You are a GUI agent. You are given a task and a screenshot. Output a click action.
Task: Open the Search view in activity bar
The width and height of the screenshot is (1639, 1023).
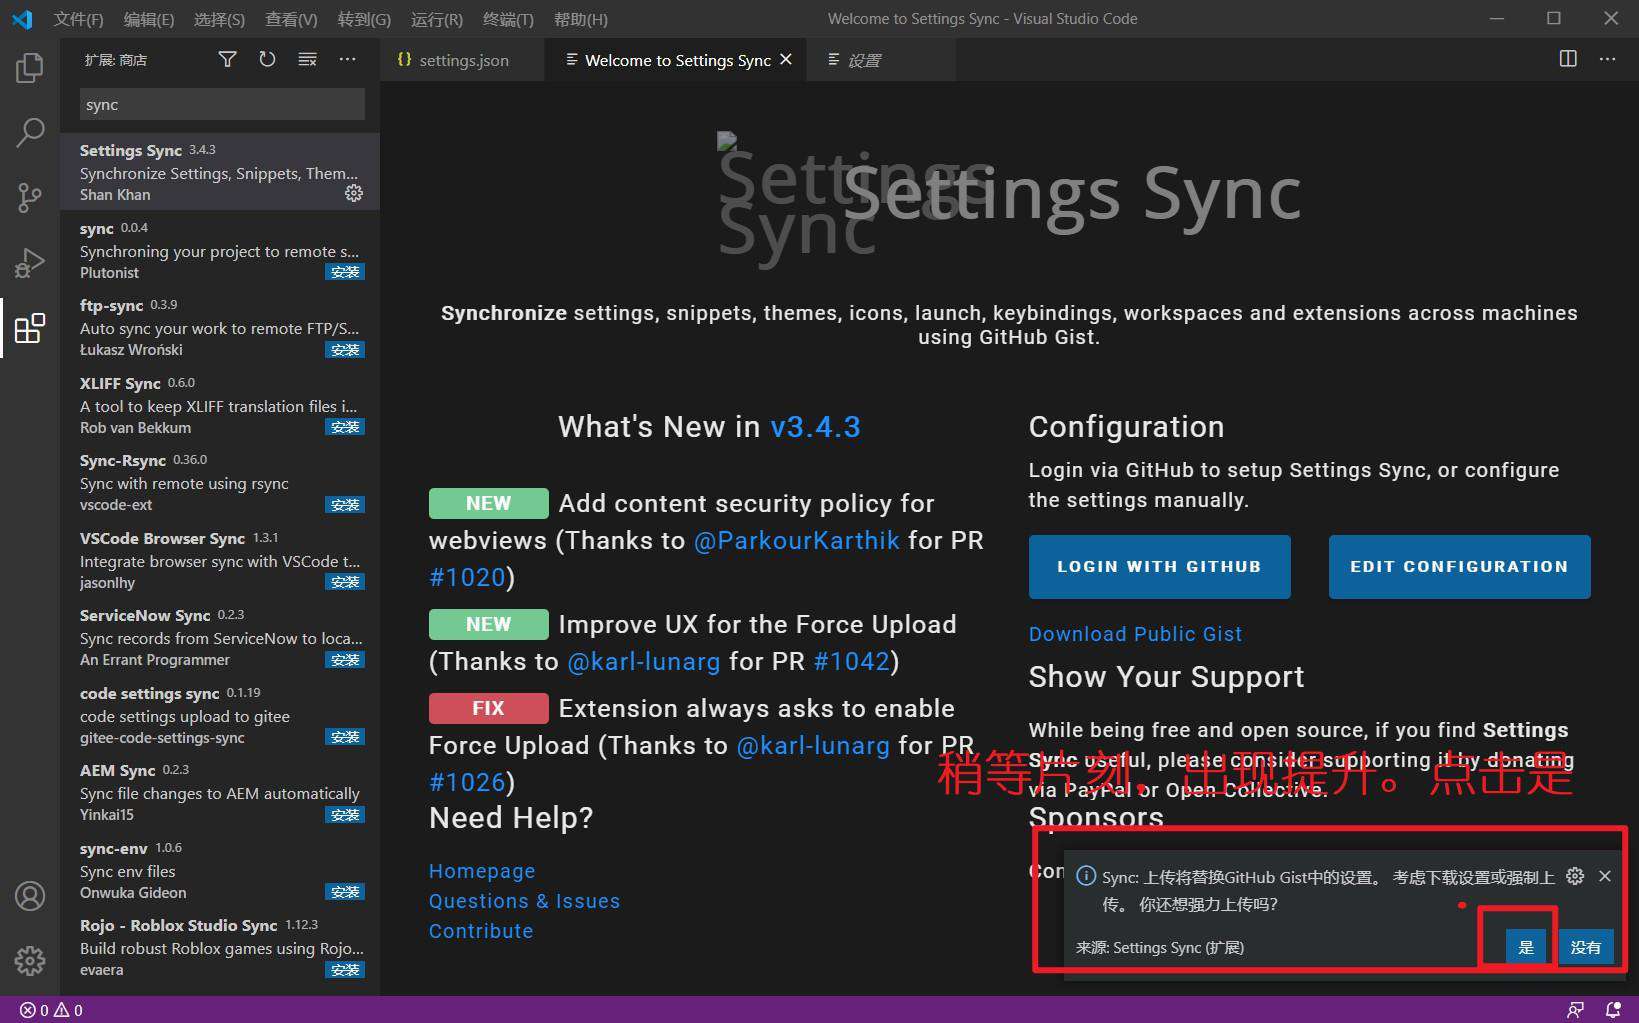(x=30, y=132)
